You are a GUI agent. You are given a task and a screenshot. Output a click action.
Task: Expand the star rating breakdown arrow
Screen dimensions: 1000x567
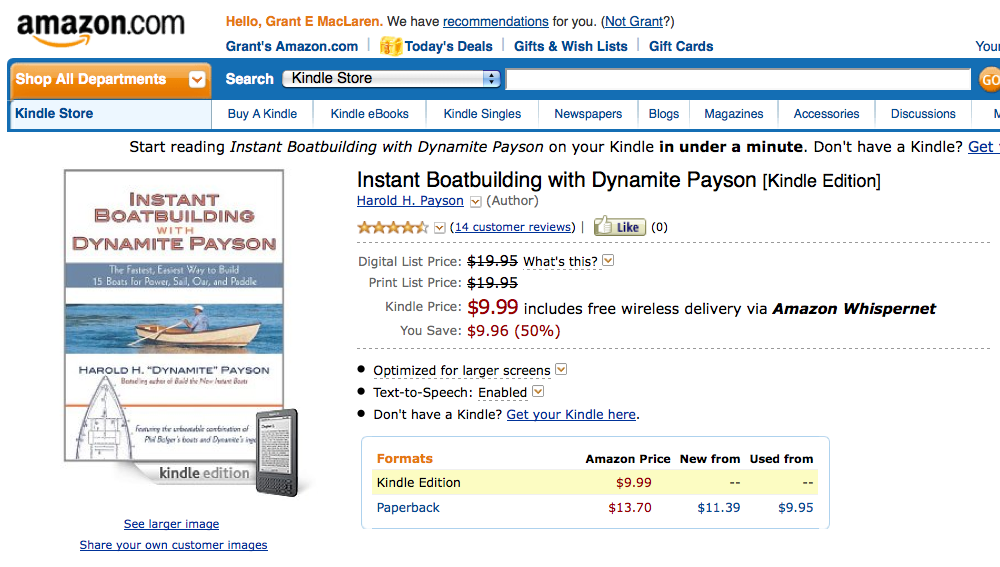[439, 228]
